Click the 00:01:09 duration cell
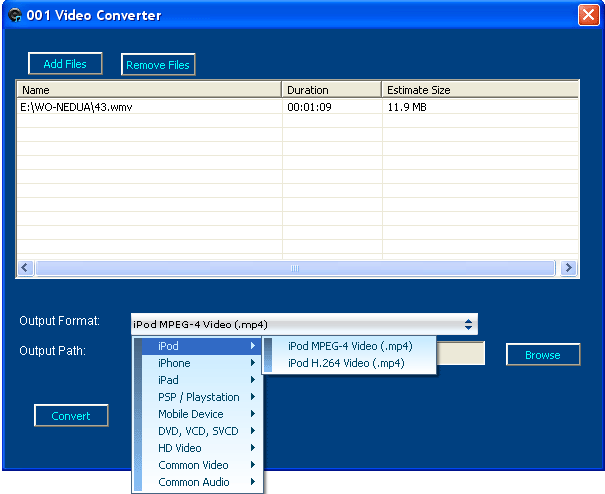 click(x=332, y=107)
